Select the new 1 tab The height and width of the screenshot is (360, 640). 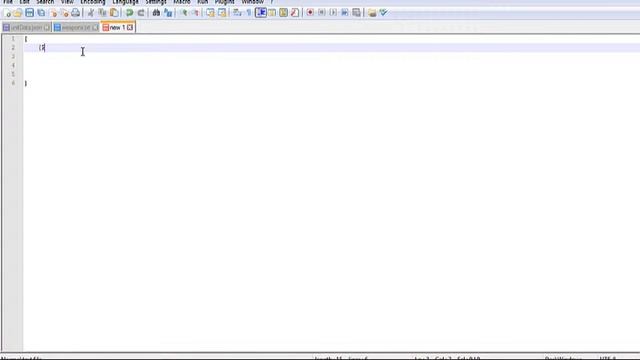117,28
